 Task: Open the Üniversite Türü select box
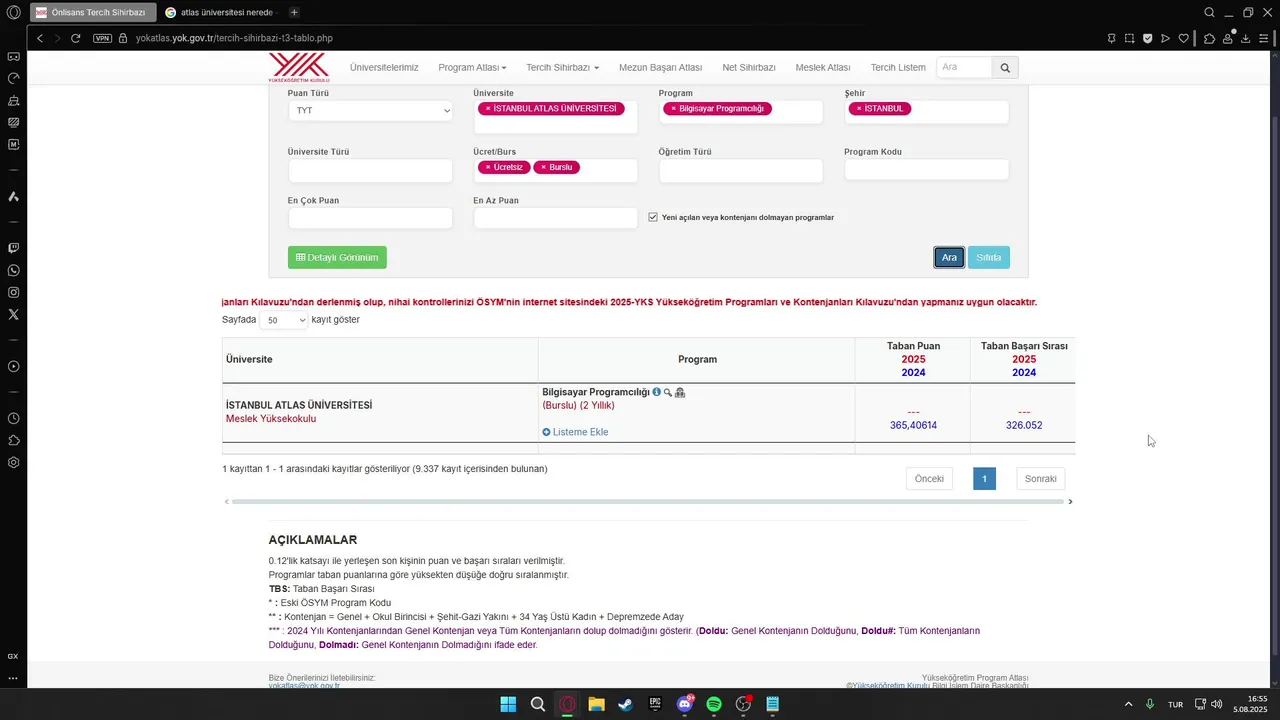tap(371, 171)
